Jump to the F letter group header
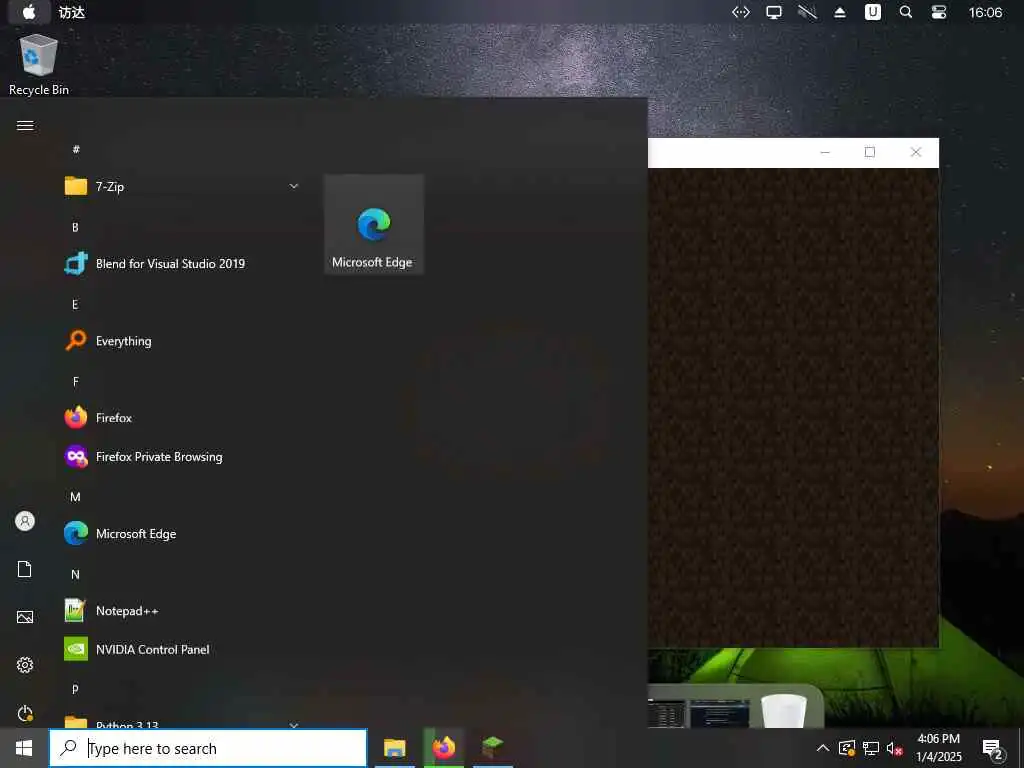The image size is (1024, 768). (x=75, y=381)
